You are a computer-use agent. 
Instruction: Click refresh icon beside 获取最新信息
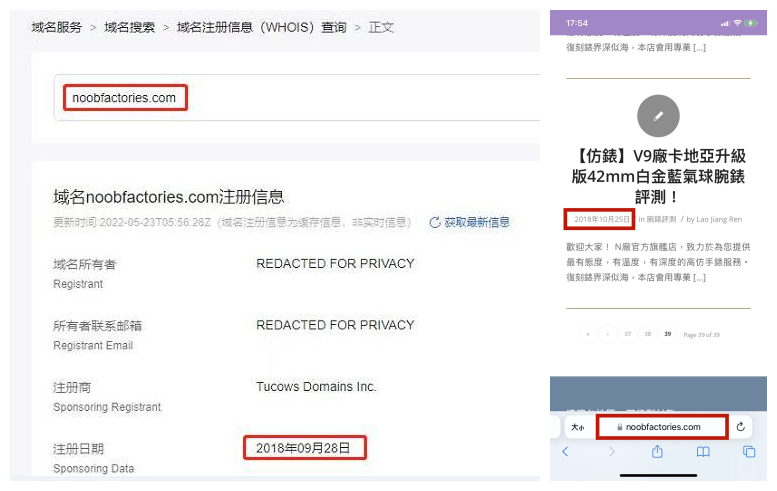pyautogui.click(x=435, y=222)
